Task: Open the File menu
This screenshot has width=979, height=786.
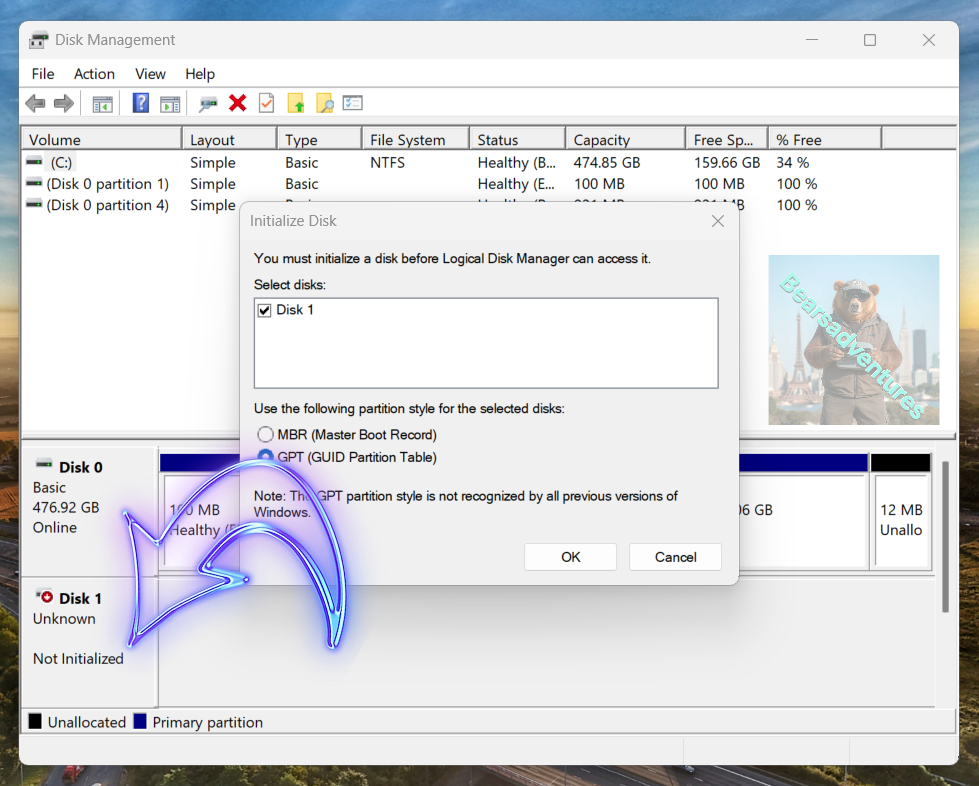Action: pyautogui.click(x=43, y=74)
